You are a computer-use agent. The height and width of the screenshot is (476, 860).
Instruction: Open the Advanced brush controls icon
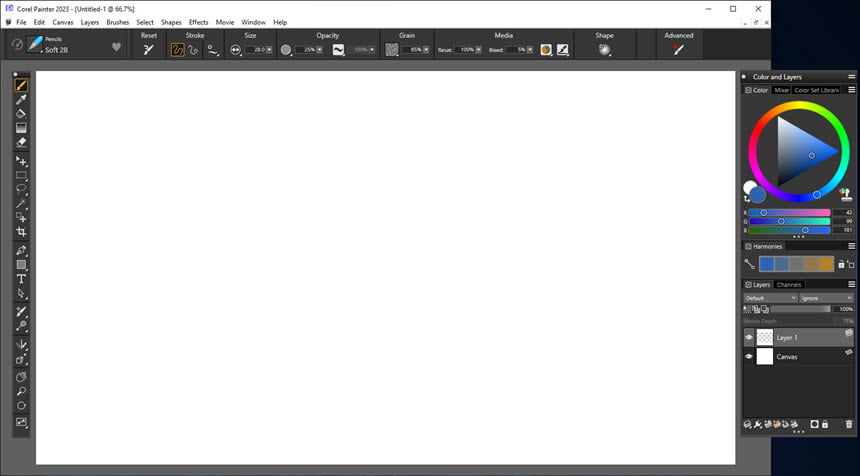pyautogui.click(x=678, y=49)
